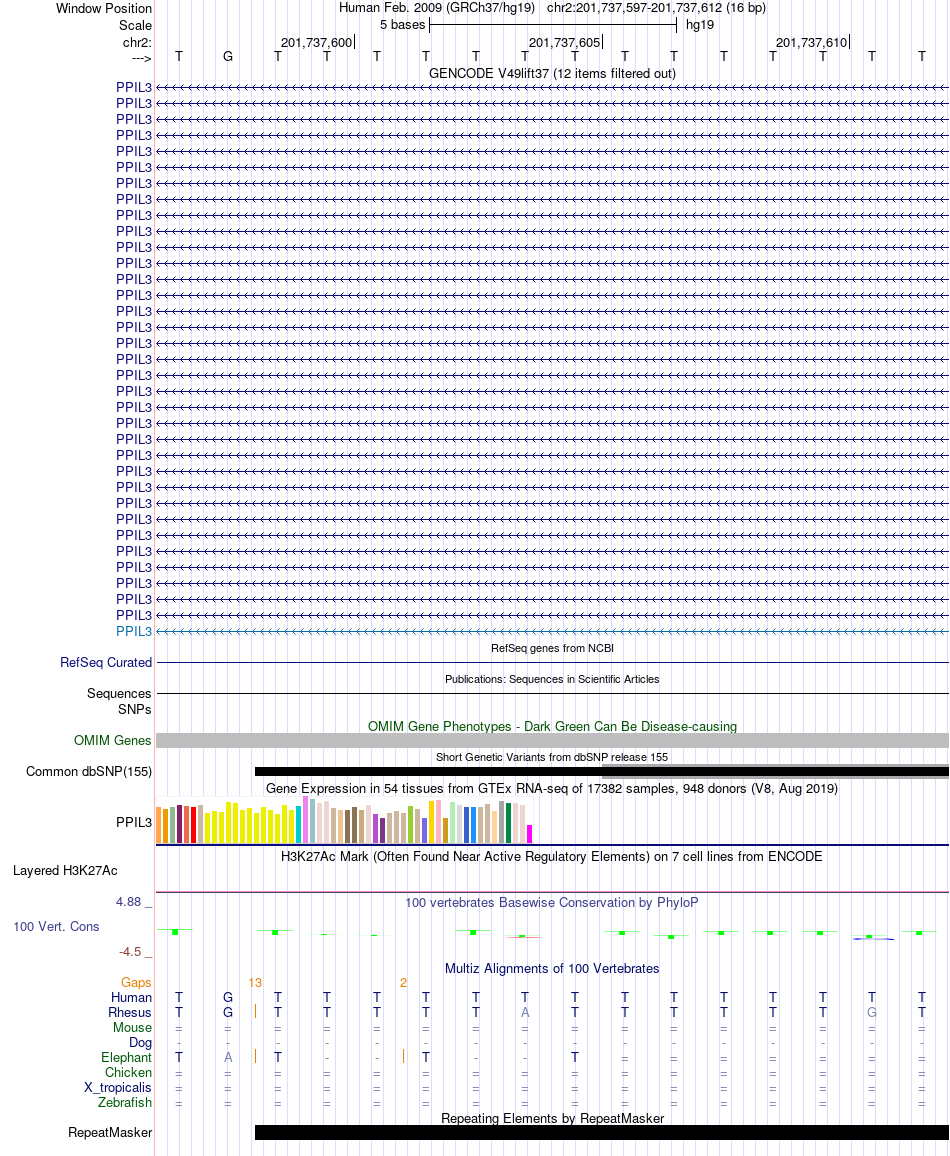Click the magenta bar in the GTEx chart

[x=529, y=834]
